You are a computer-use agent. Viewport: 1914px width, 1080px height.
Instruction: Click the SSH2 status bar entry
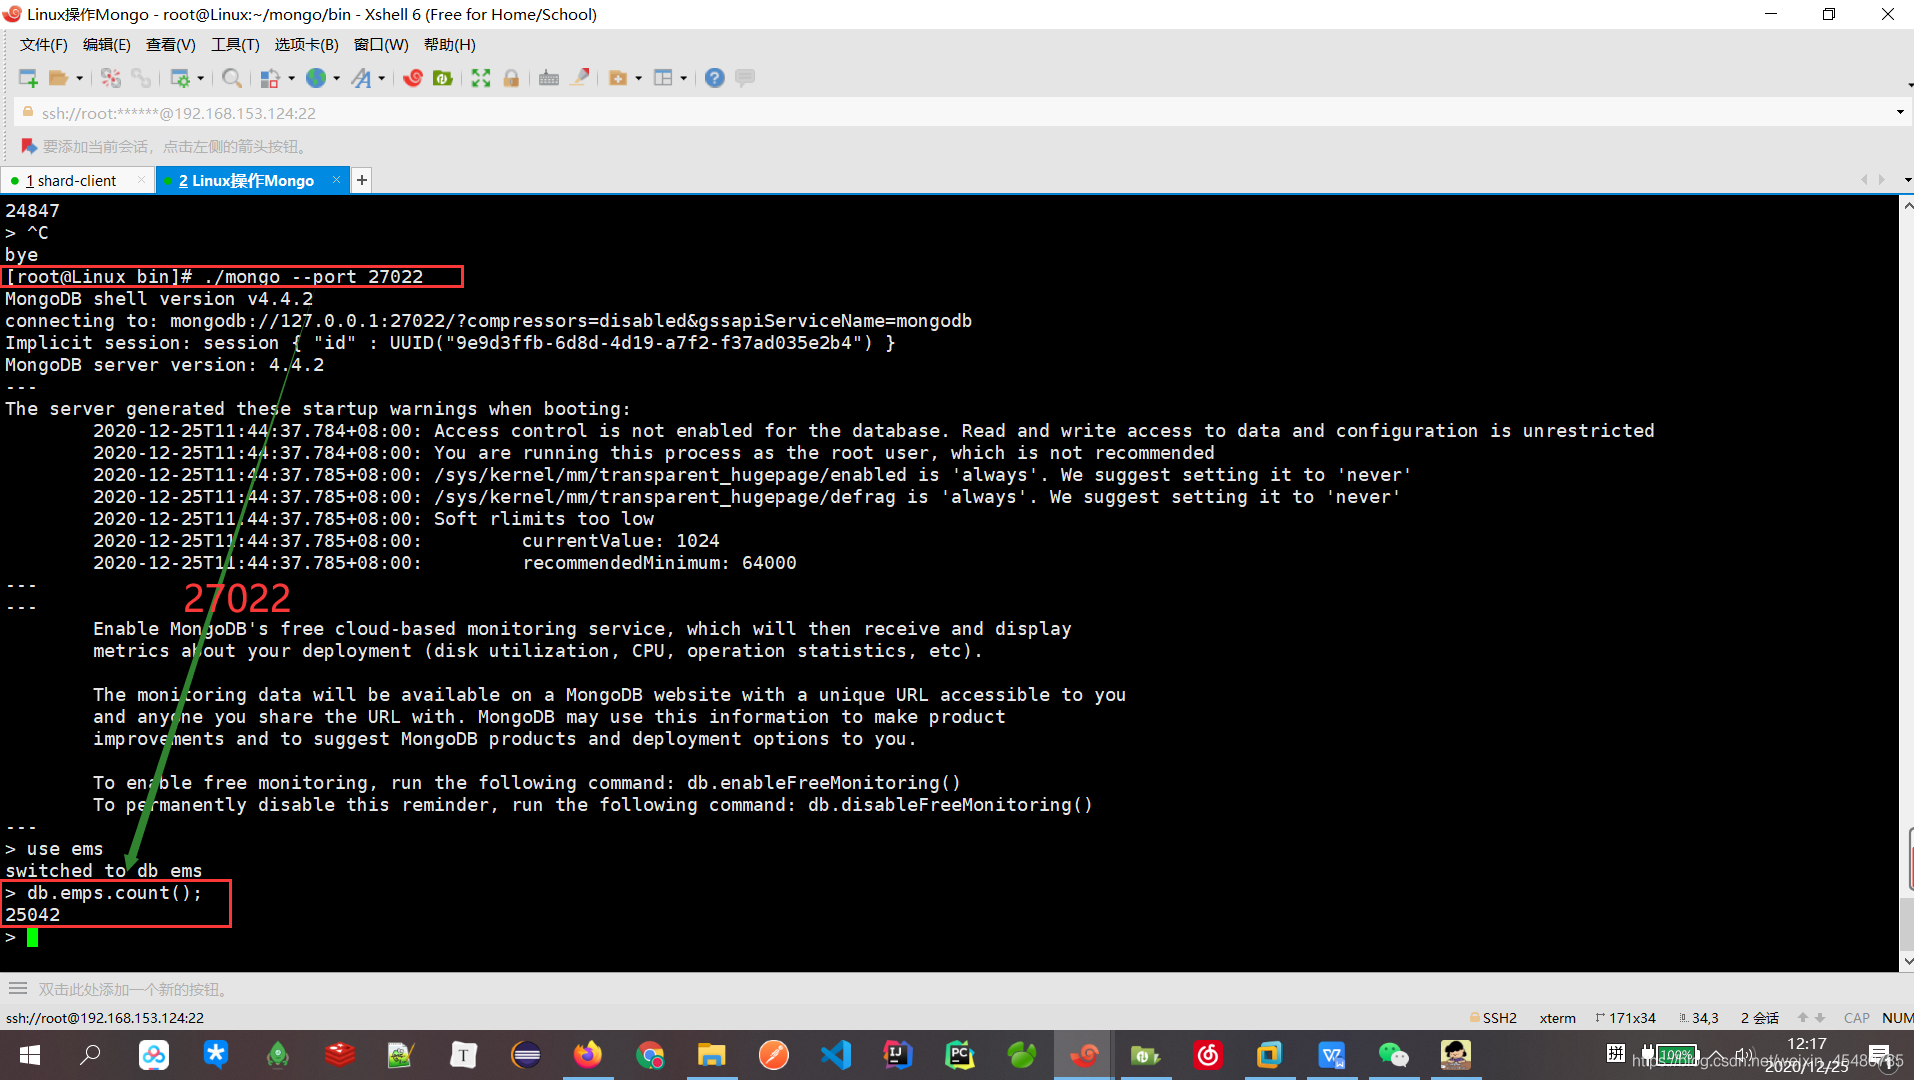pyautogui.click(x=1493, y=1018)
